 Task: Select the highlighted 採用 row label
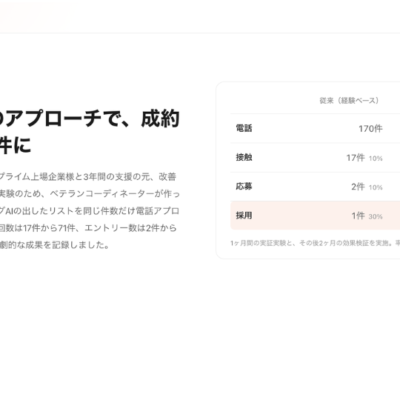[244, 215]
